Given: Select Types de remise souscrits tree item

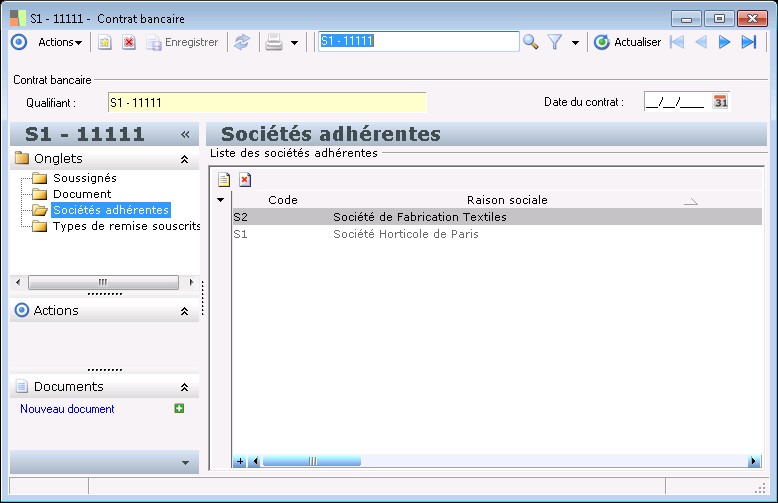Looking at the screenshot, I should [x=126, y=226].
